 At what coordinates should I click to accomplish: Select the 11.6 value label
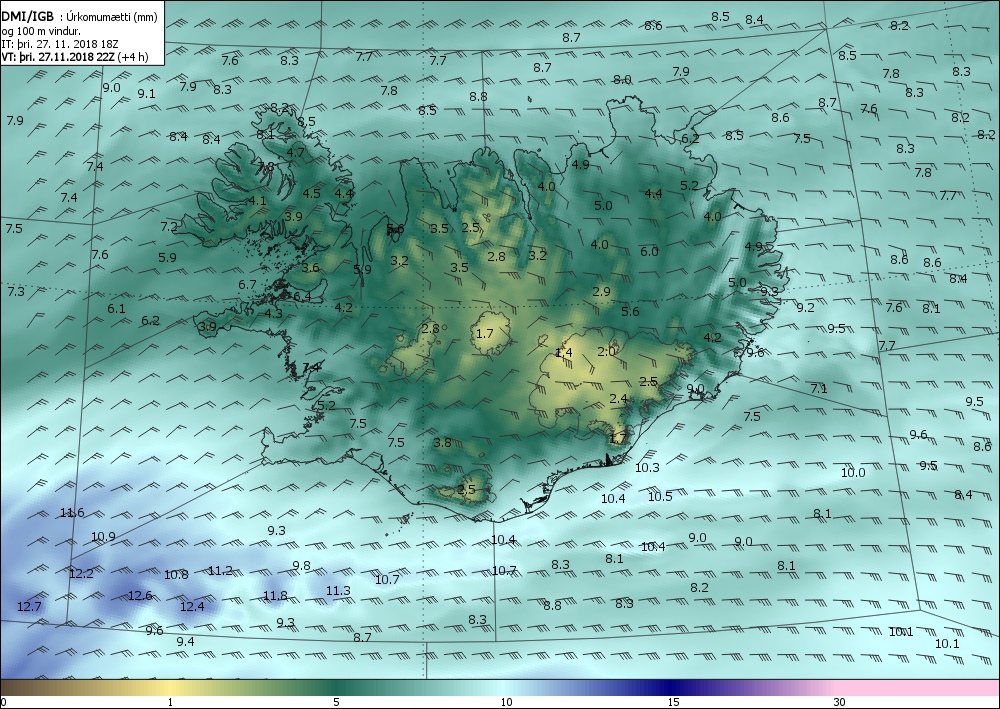[x=71, y=513]
